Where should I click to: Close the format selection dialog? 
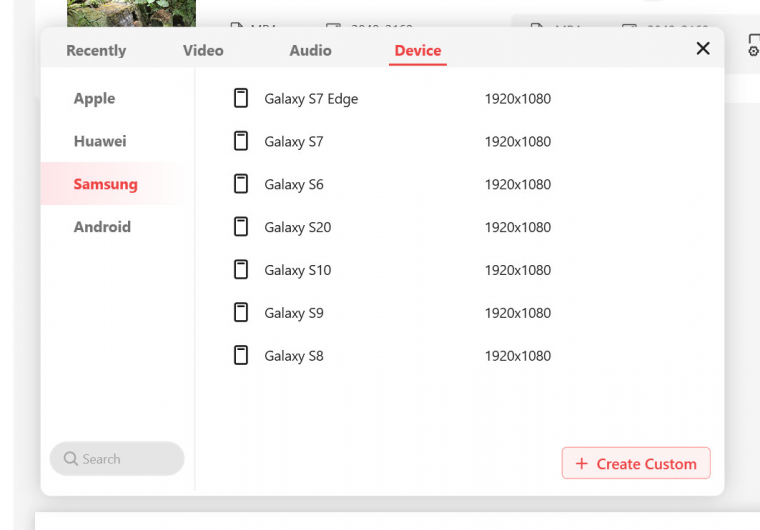703,48
